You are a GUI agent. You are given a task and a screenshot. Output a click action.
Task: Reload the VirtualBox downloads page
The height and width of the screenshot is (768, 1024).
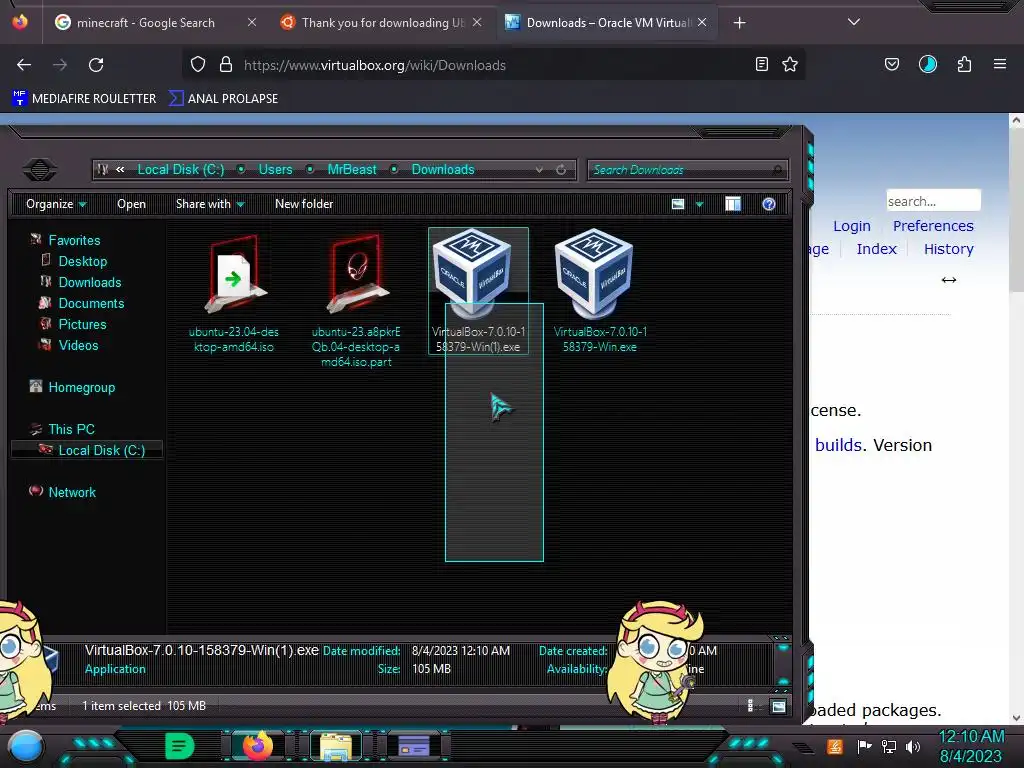click(96, 65)
